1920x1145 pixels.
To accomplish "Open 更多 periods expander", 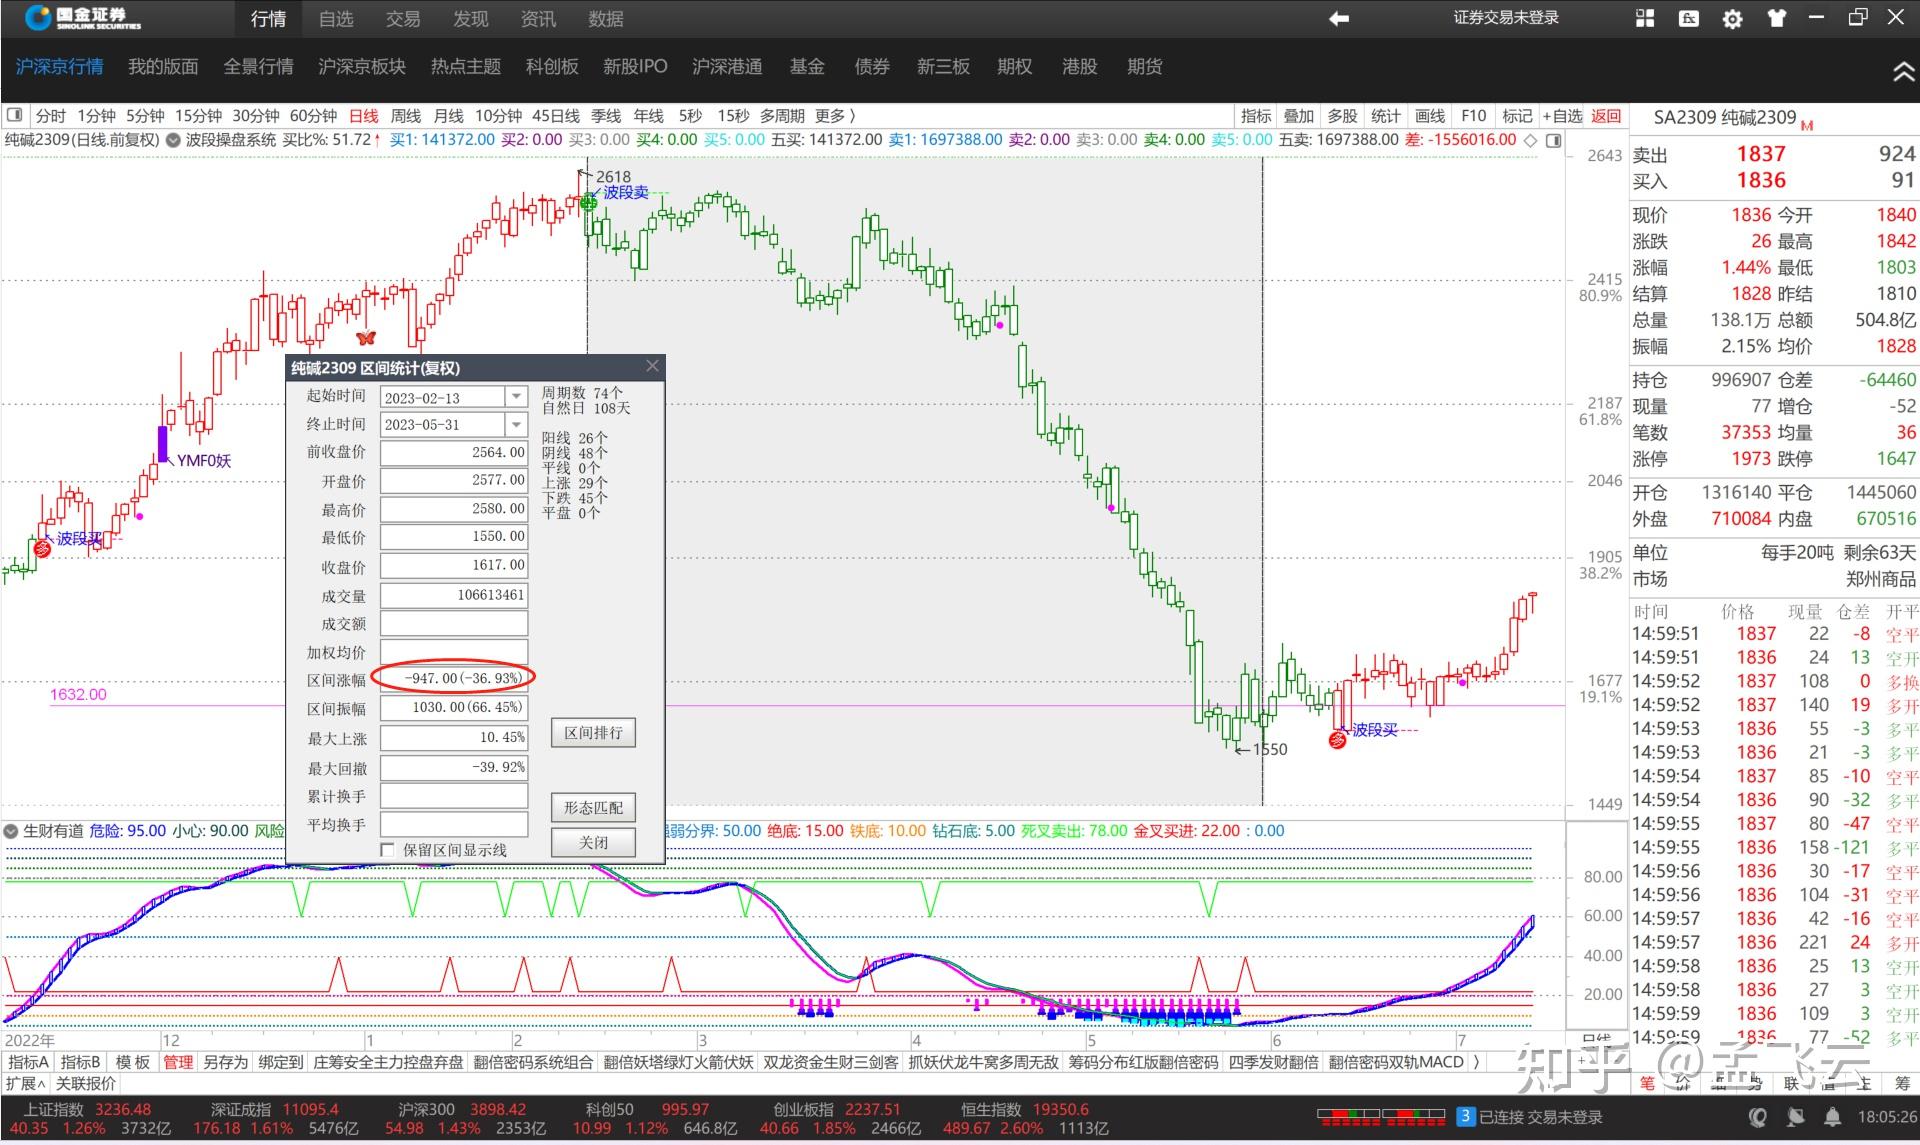I will pos(835,116).
